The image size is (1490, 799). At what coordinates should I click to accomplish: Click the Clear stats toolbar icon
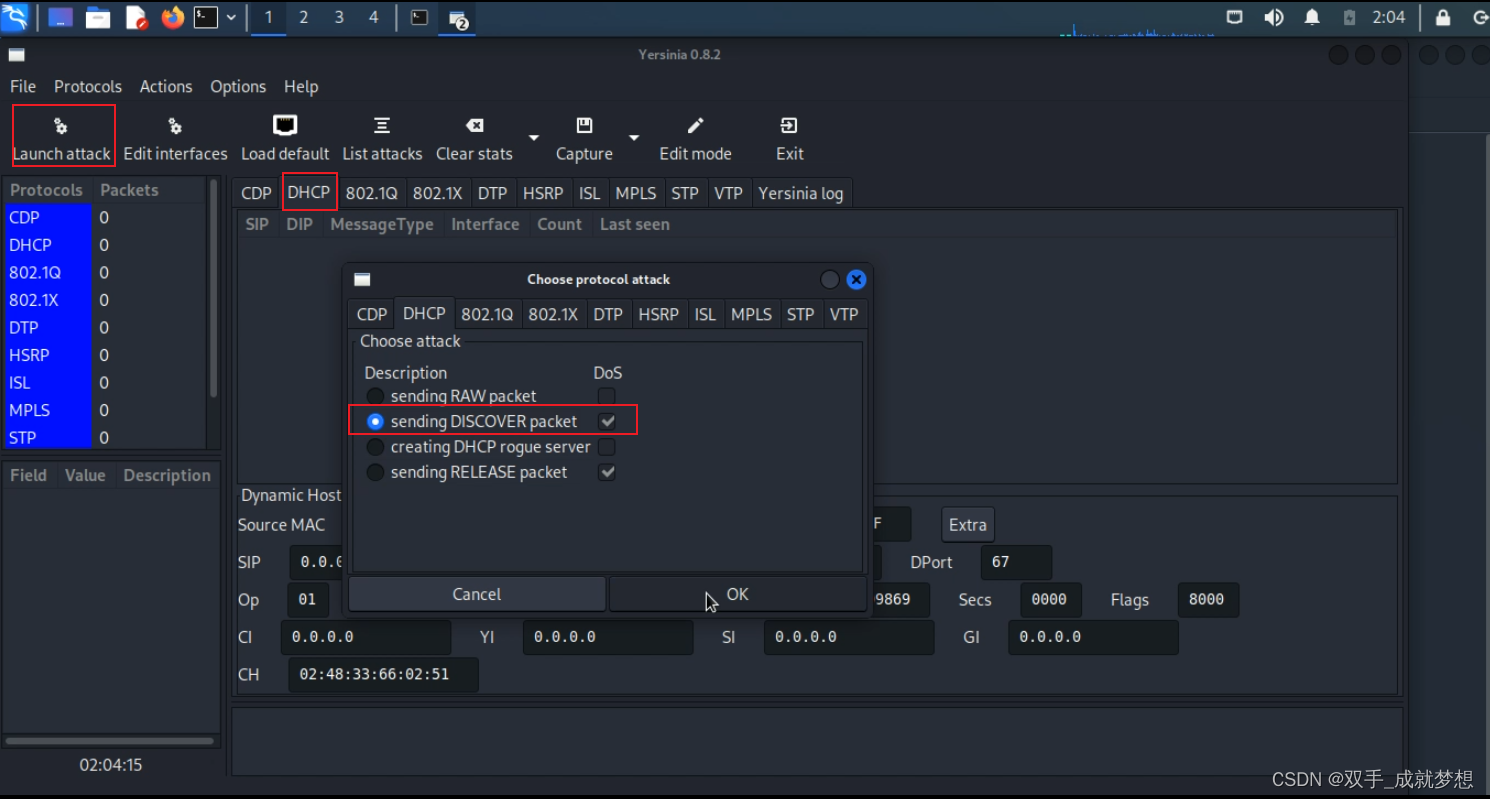pyautogui.click(x=475, y=125)
